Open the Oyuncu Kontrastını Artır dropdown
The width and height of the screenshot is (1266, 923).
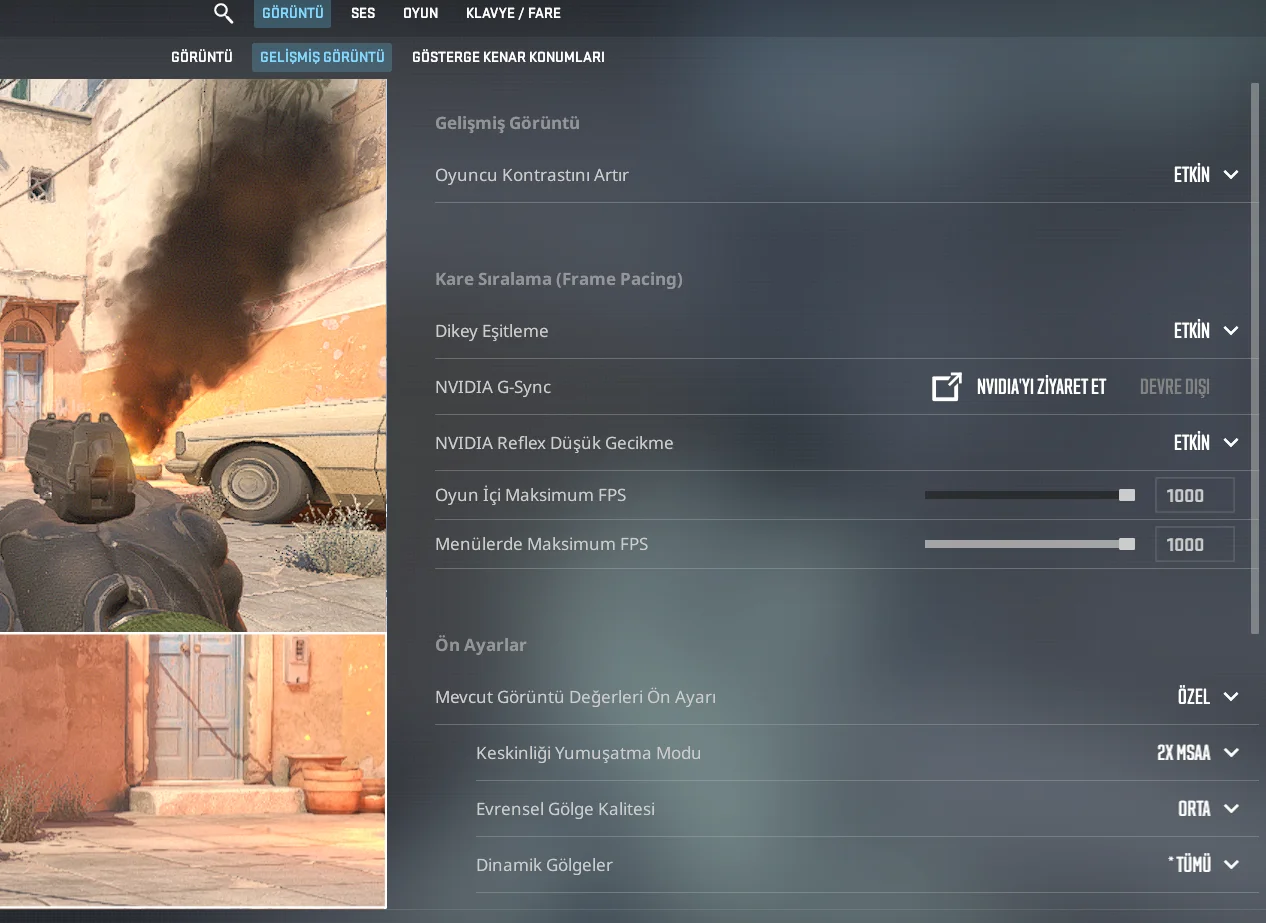tap(1206, 175)
